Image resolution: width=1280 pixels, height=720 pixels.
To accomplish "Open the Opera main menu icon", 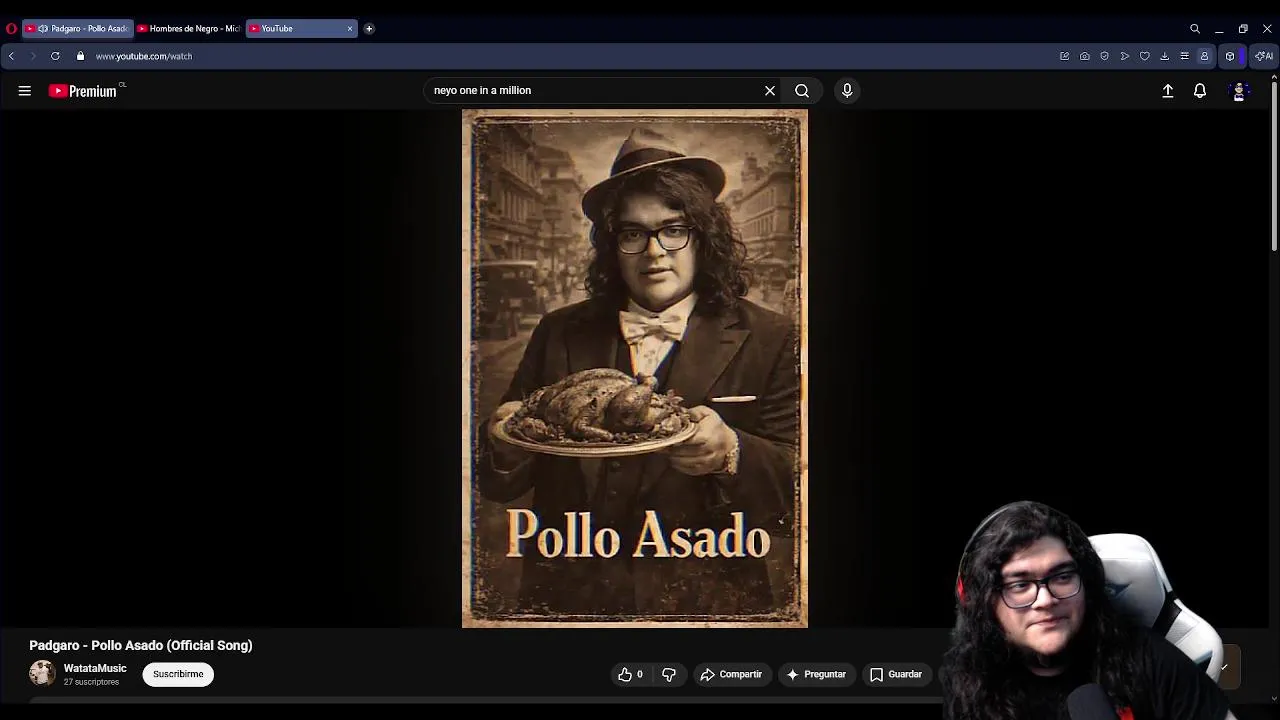I will click(x=11, y=29).
